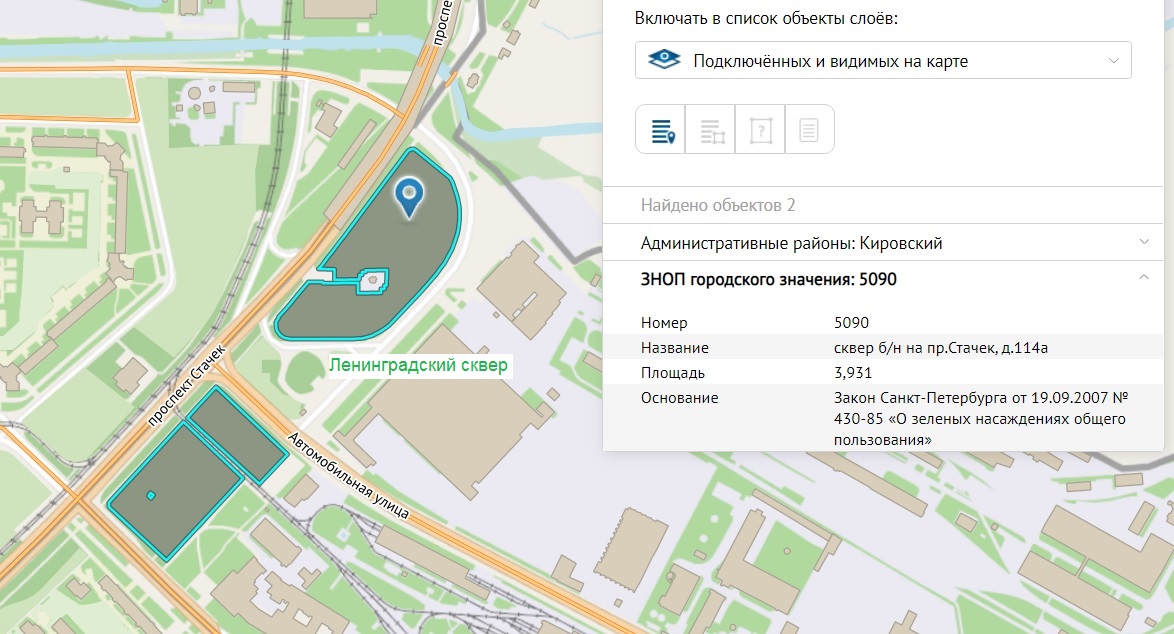Expand 'Административные районы: Кировский' section
1174x634 pixels.
tap(888, 243)
